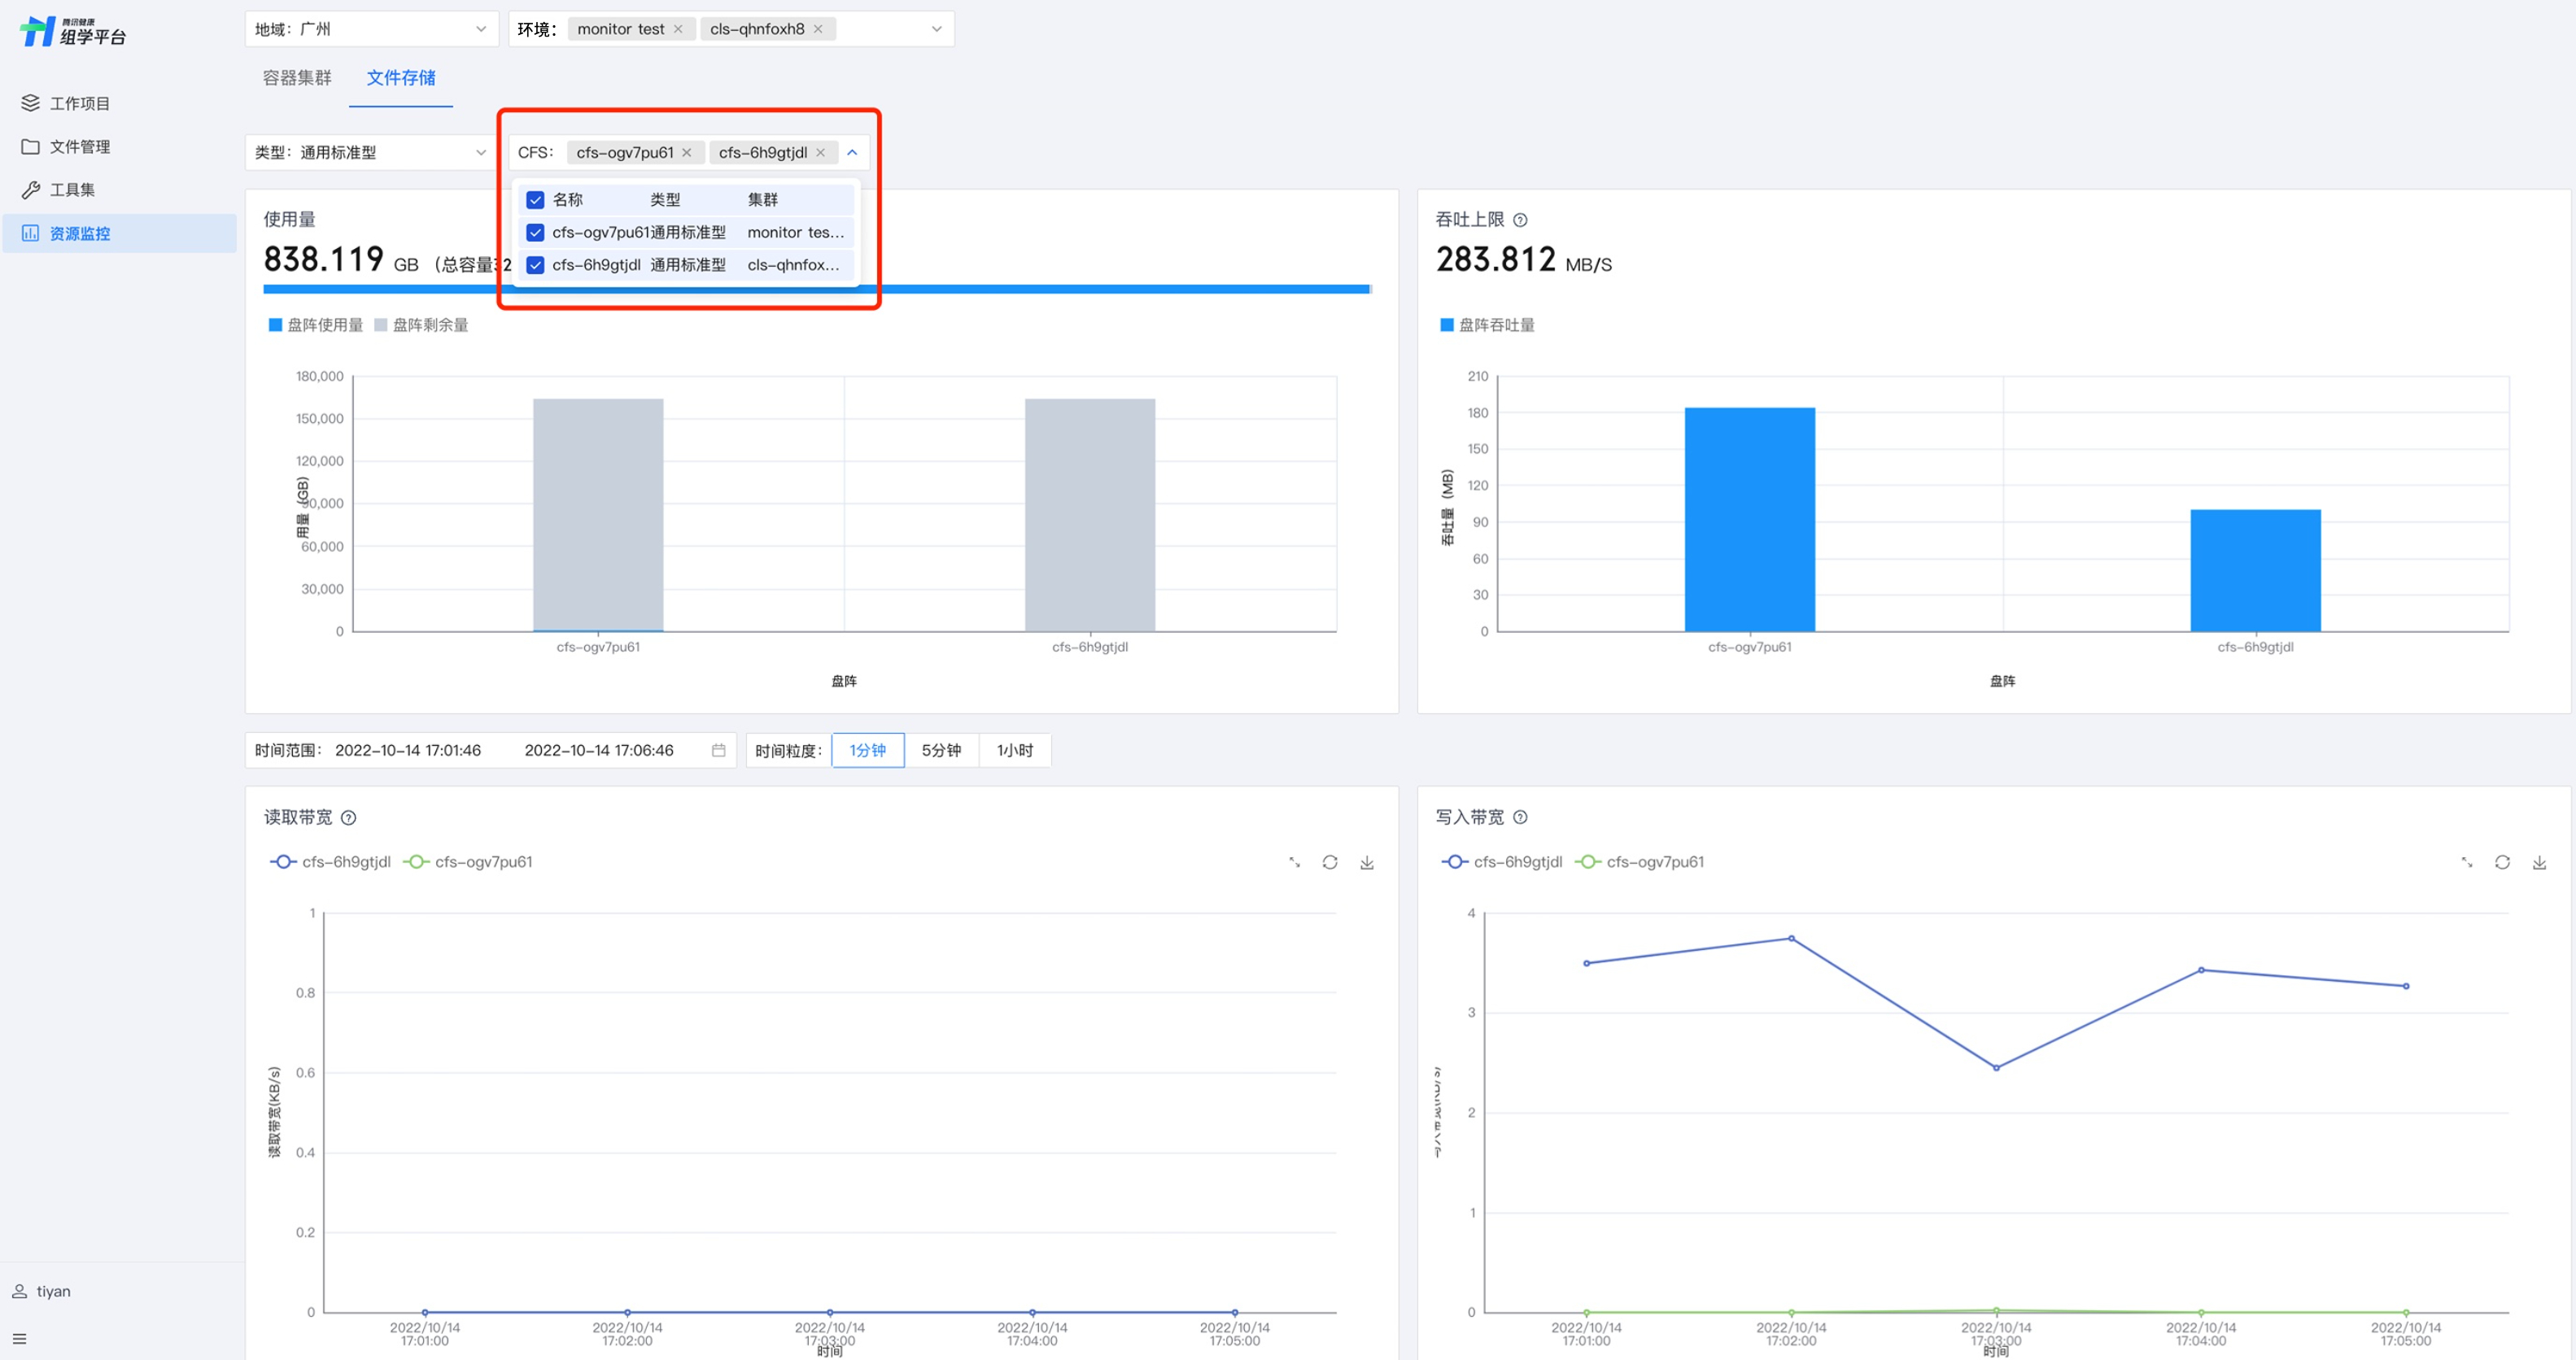
Task: Uncheck the cfs-ogv7pu61 checkbox
Action: (535, 232)
